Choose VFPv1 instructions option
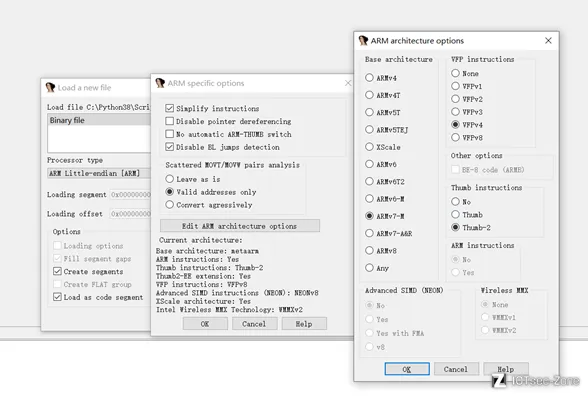The height and width of the screenshot is (397, 588). (x=455, y=86)
